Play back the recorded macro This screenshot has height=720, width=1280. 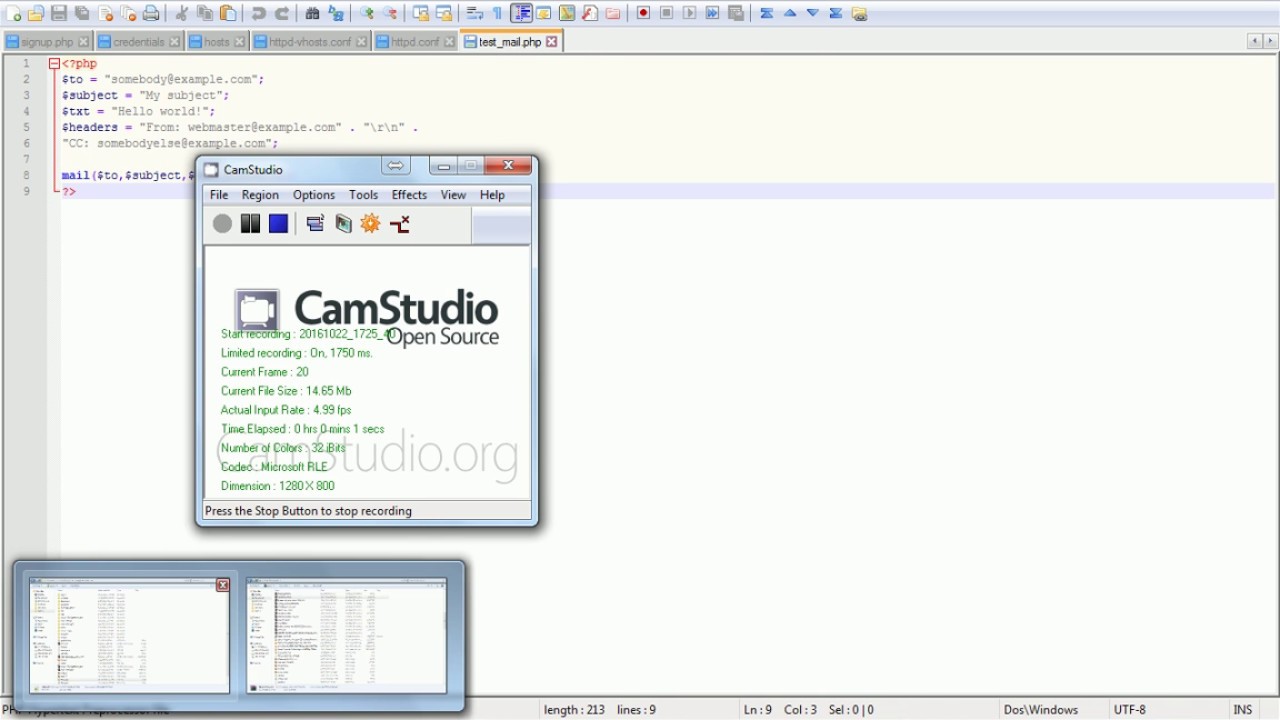tap(688, 14)
